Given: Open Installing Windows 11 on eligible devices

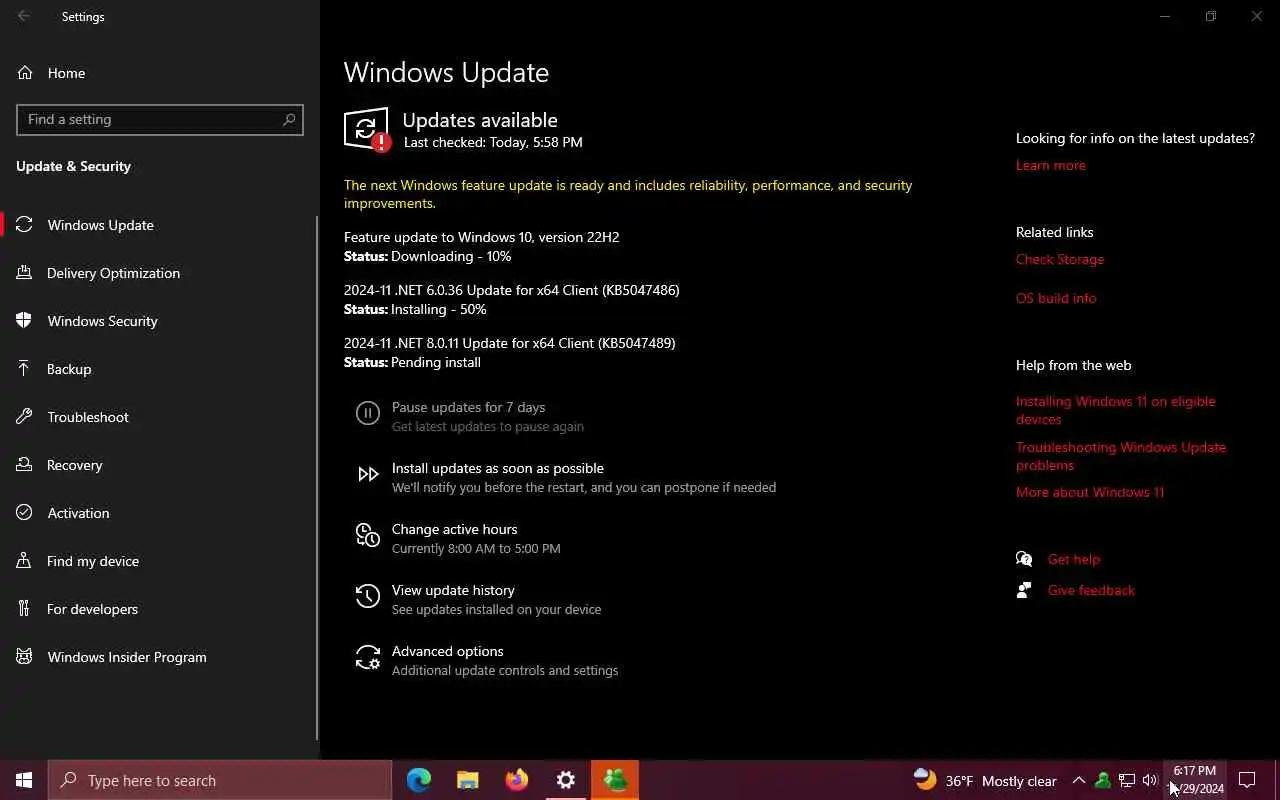Looking at the screenshot, I should (1116, 410).
